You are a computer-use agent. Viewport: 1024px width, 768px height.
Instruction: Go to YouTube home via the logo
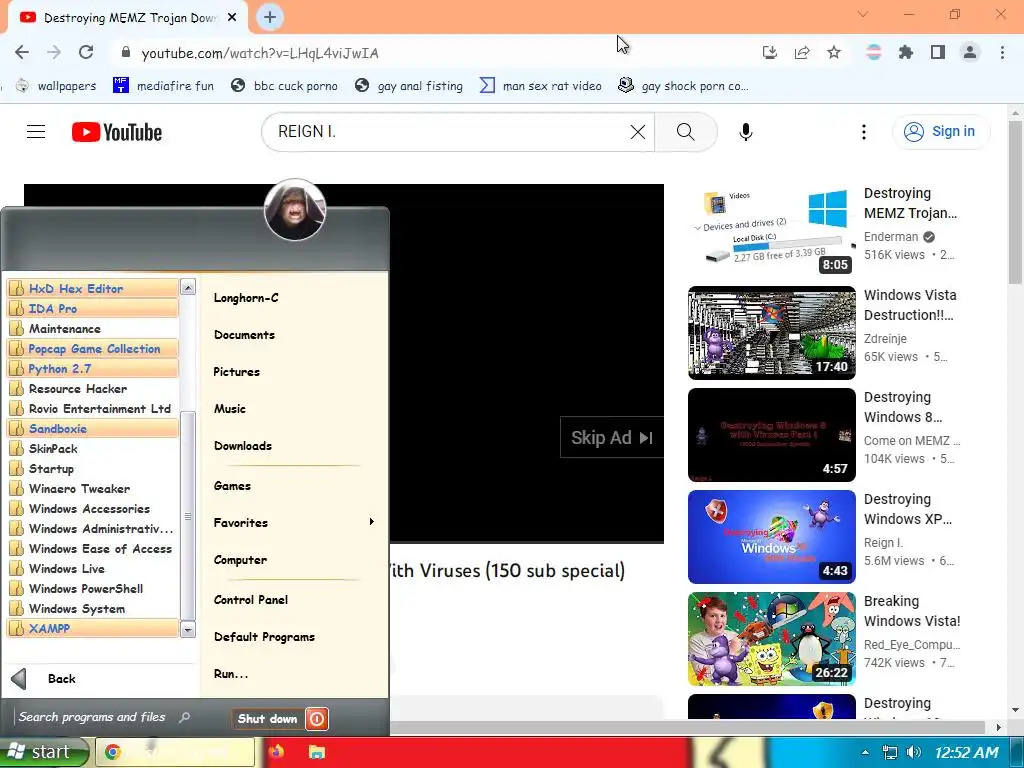click(117, 132)
